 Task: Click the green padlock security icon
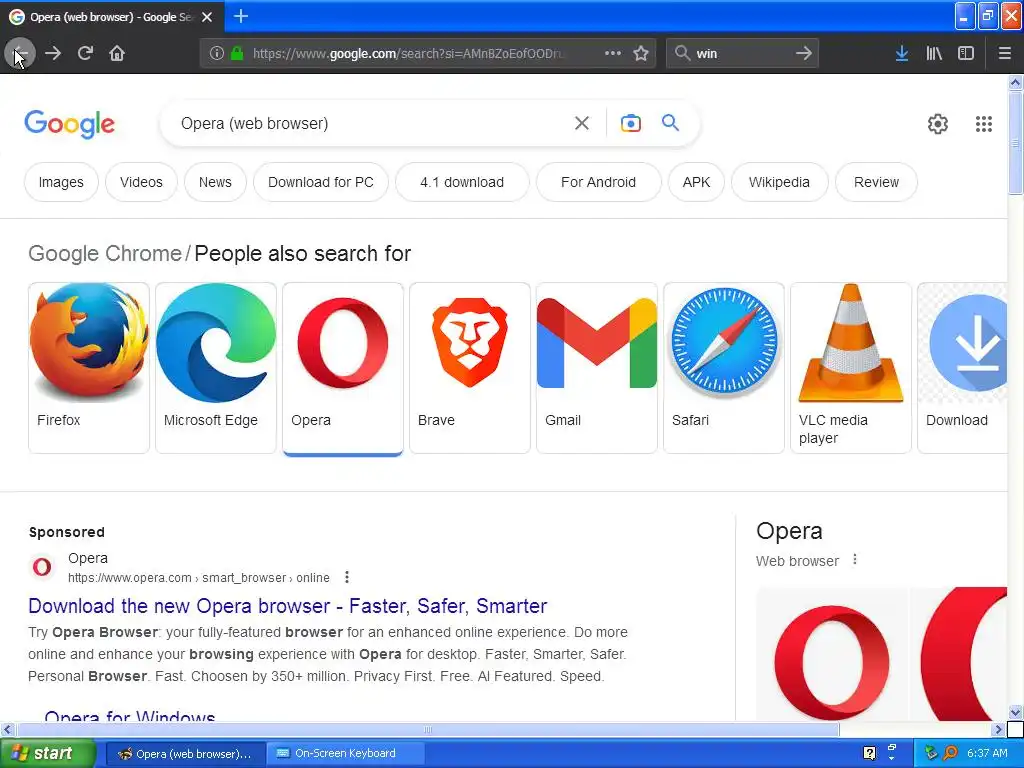[237, 54]
